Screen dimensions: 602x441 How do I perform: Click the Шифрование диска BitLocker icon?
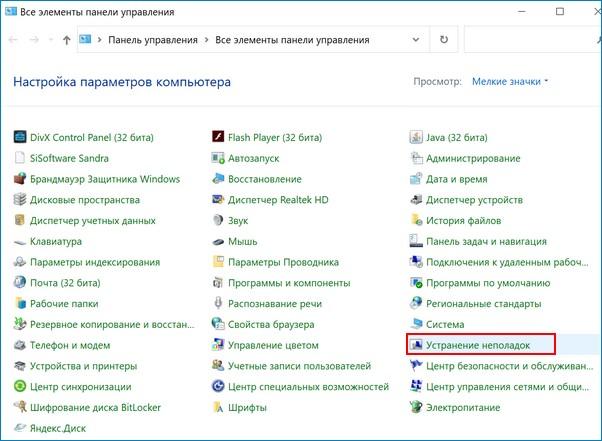coord(20,407)
